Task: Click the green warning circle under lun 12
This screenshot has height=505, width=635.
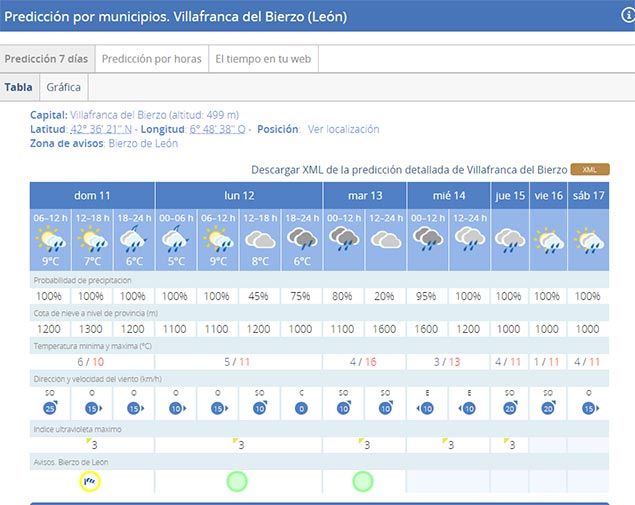Action: (237, 481)
